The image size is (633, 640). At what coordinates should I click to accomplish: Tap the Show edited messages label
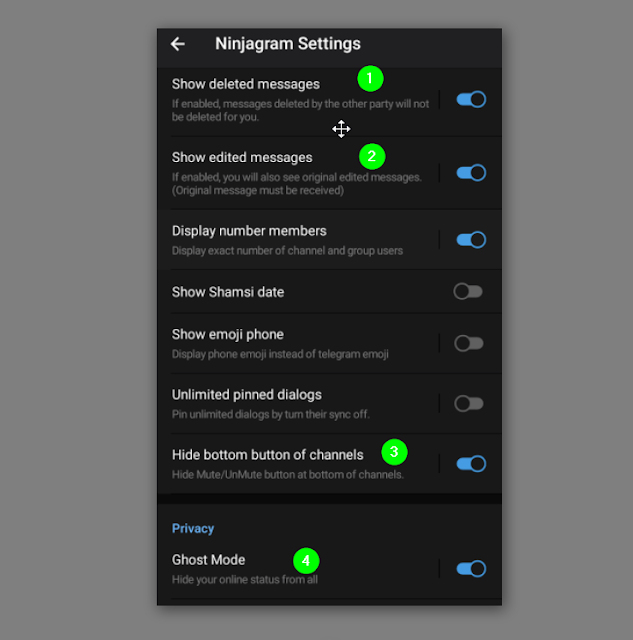[x=242, y=158]
